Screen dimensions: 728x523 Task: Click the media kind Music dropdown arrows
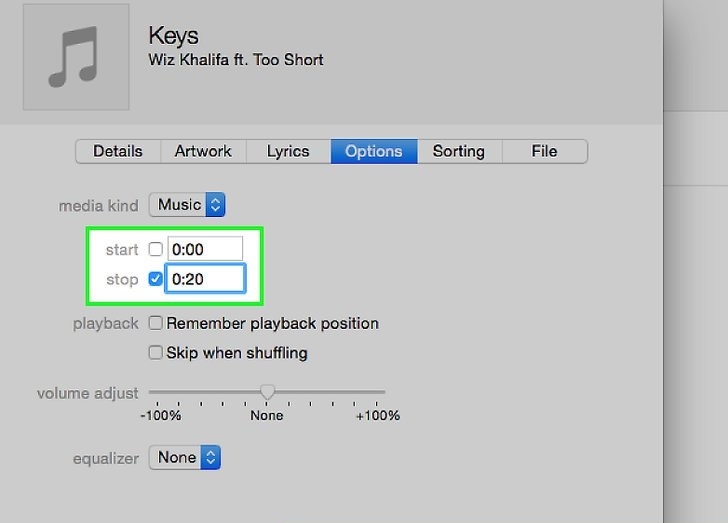[x=215, y=205]
